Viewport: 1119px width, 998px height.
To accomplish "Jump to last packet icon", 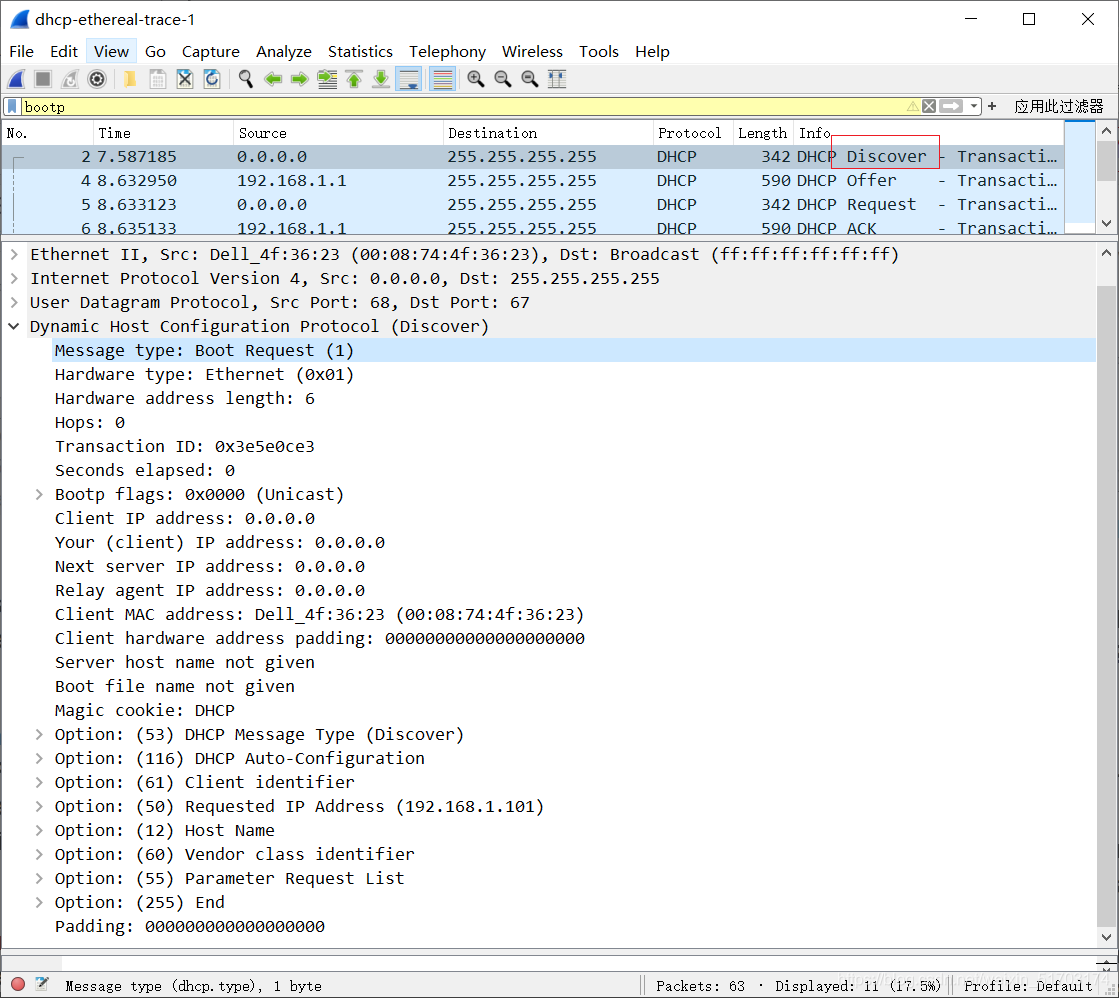I will pyautogui.click(x=381, y=79).
